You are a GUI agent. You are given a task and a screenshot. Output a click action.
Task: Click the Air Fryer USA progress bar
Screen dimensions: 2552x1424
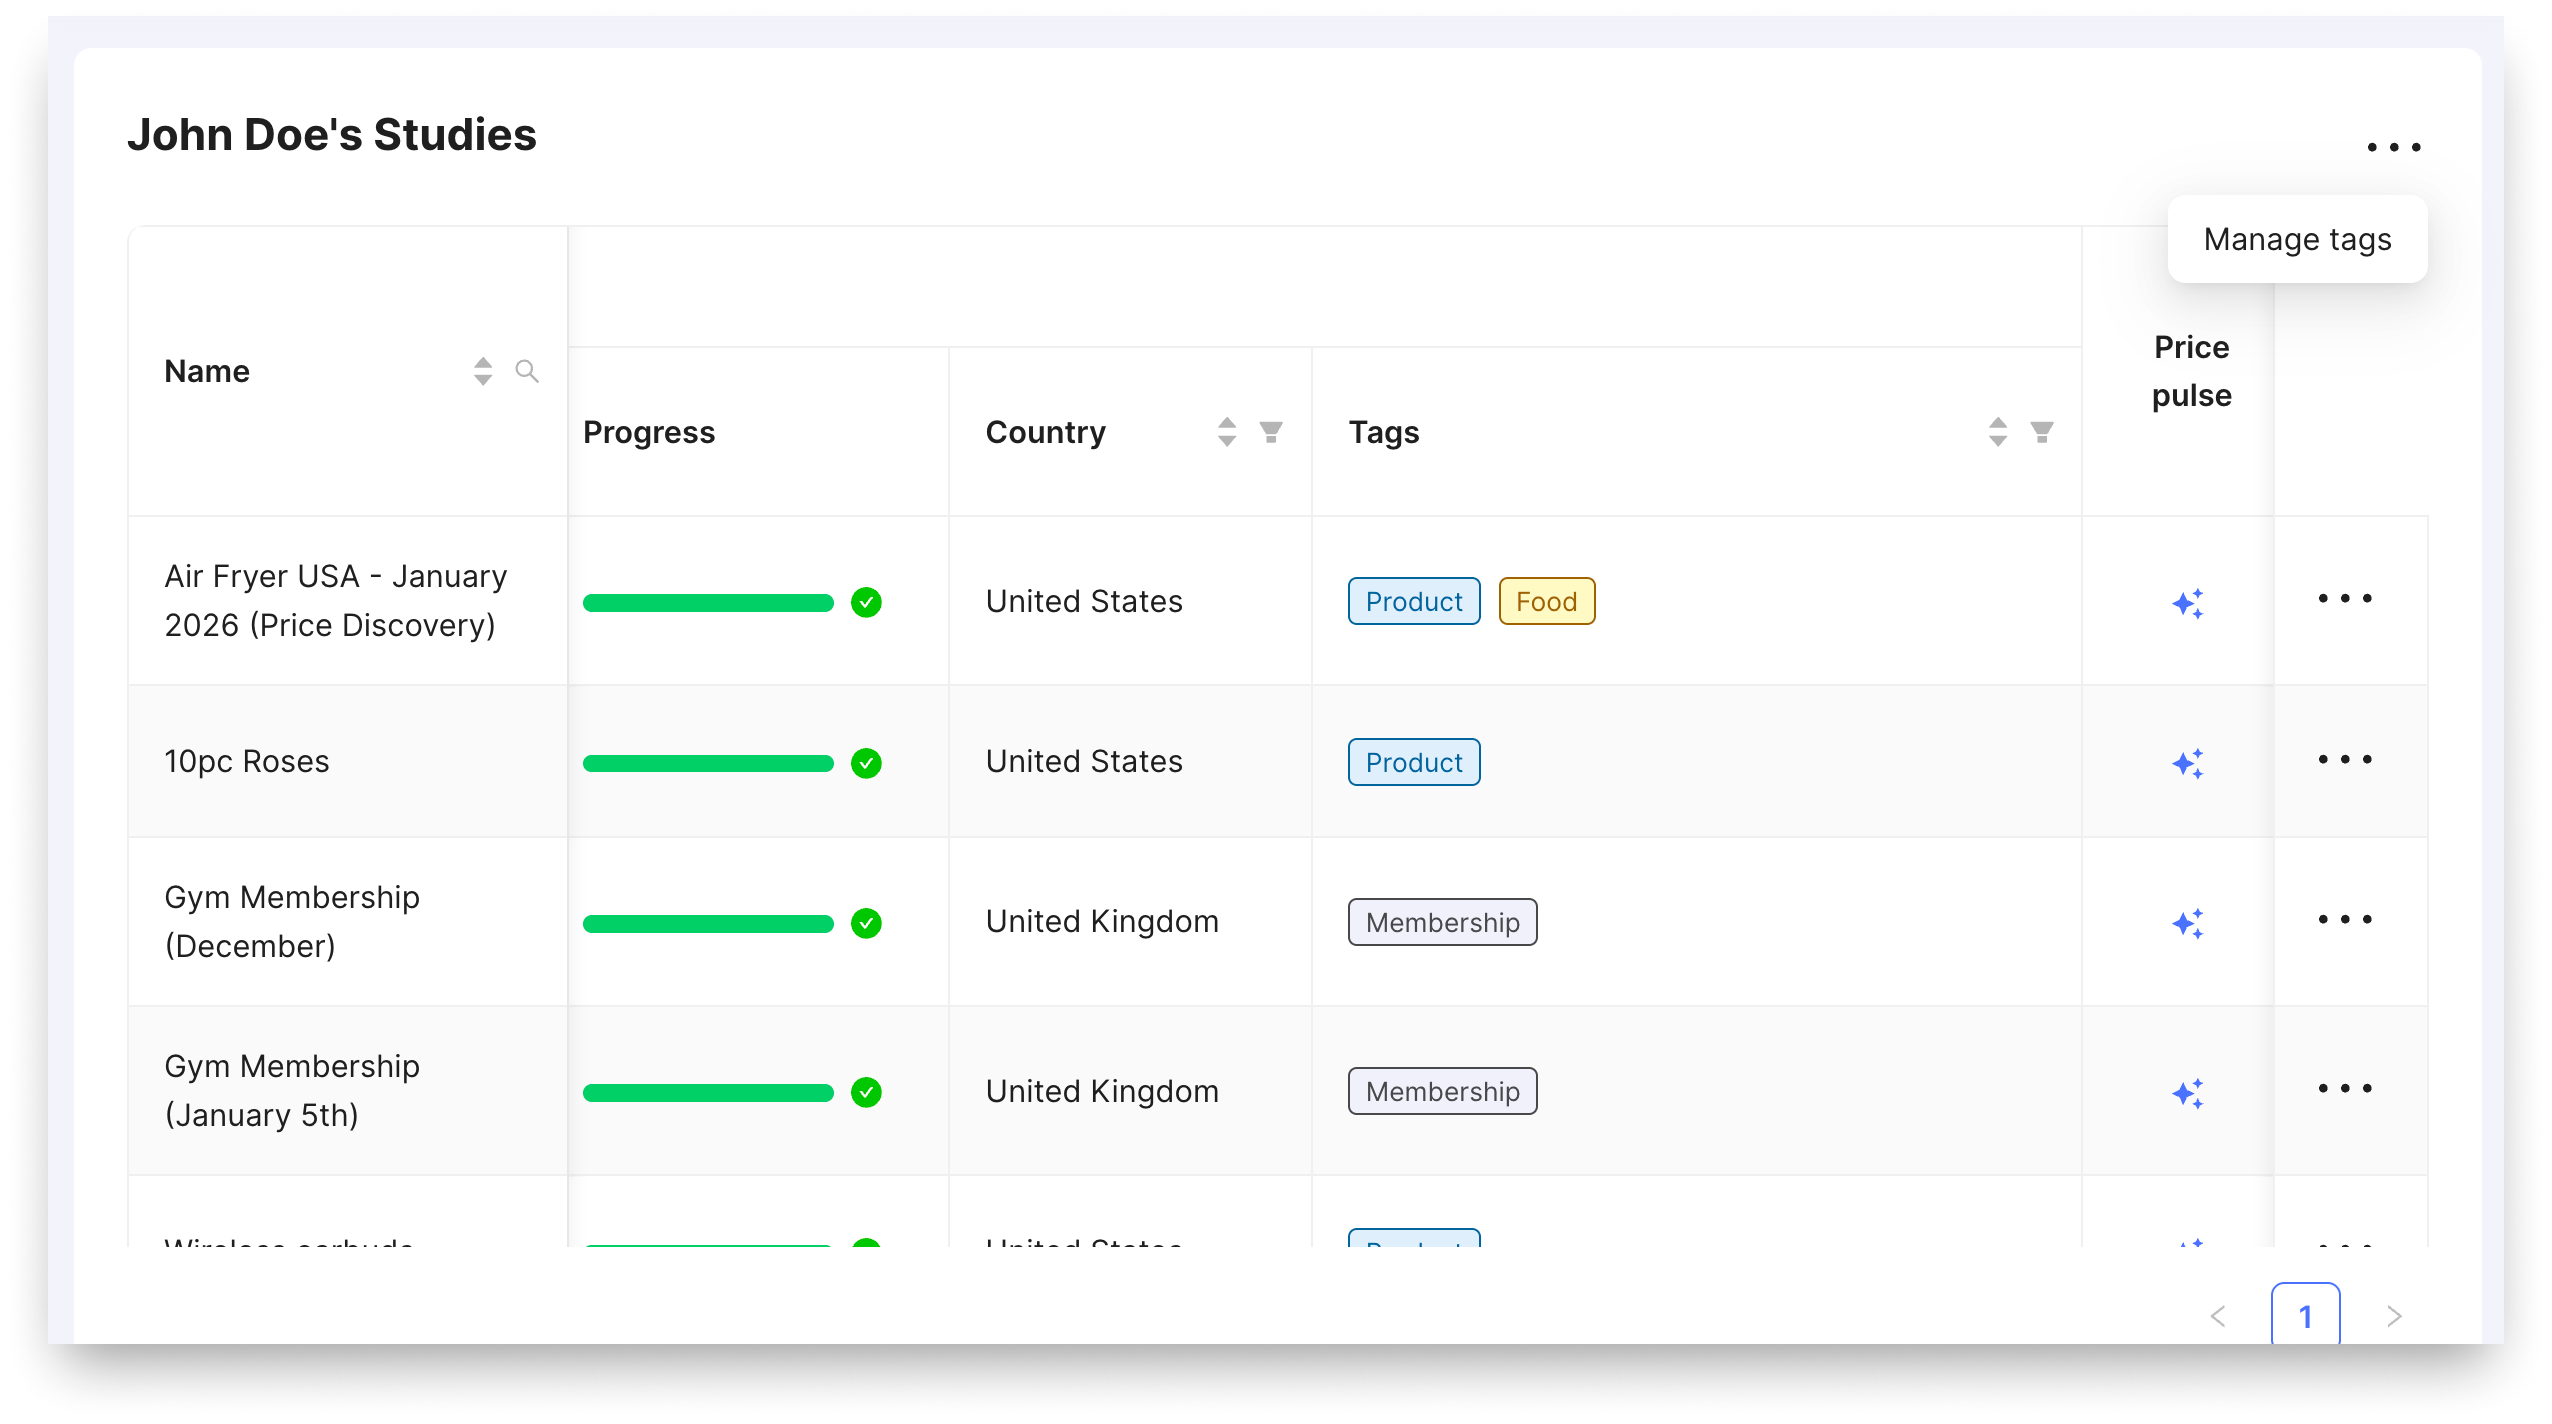tap(708, 603)
